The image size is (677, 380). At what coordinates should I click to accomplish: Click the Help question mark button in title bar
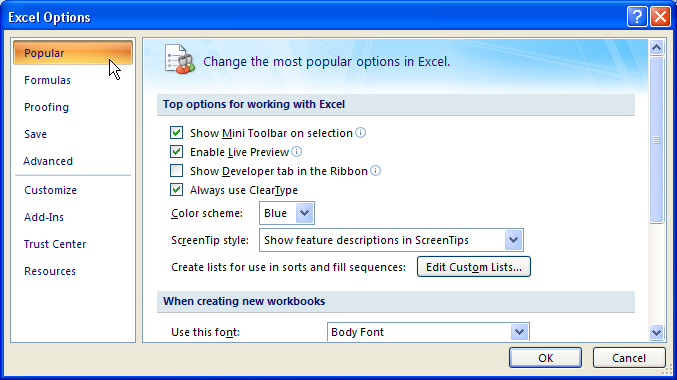point(637,17)
